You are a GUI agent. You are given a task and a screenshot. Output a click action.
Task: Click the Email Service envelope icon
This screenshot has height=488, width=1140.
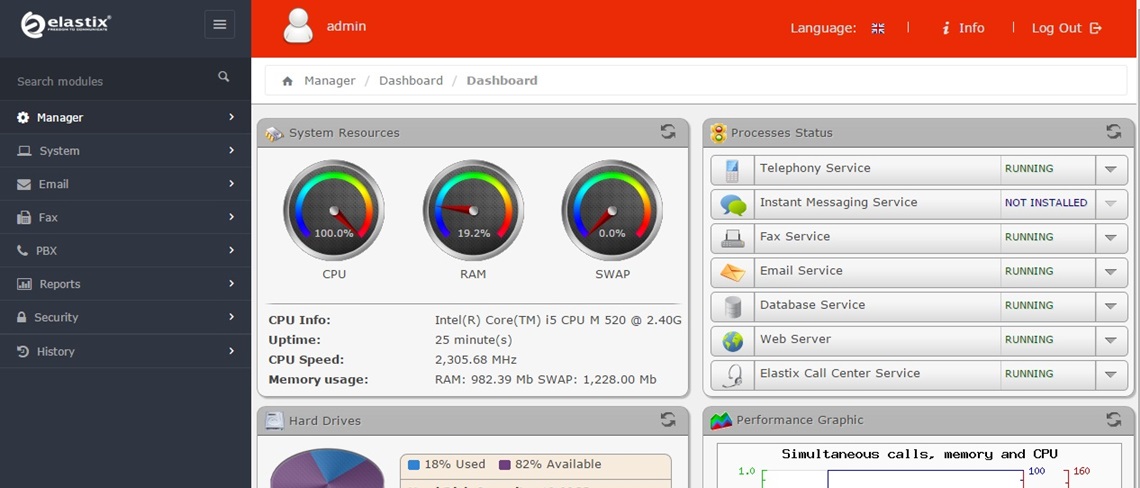pyautogui.click(x=733, y=273)
